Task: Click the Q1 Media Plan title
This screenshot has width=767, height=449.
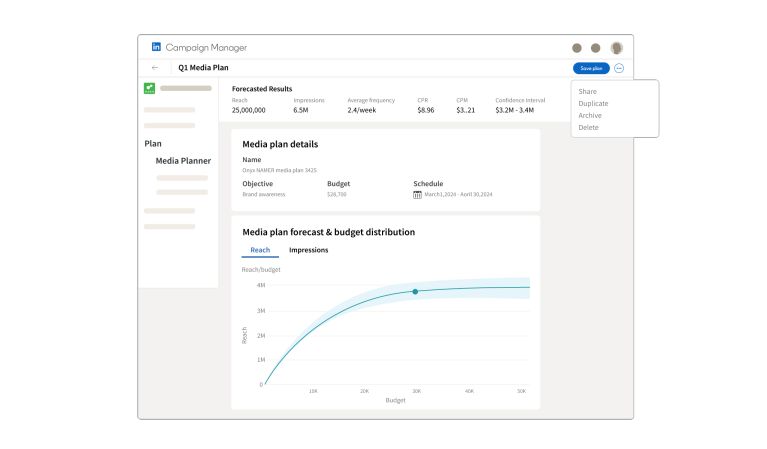Action: coord(203,68)
